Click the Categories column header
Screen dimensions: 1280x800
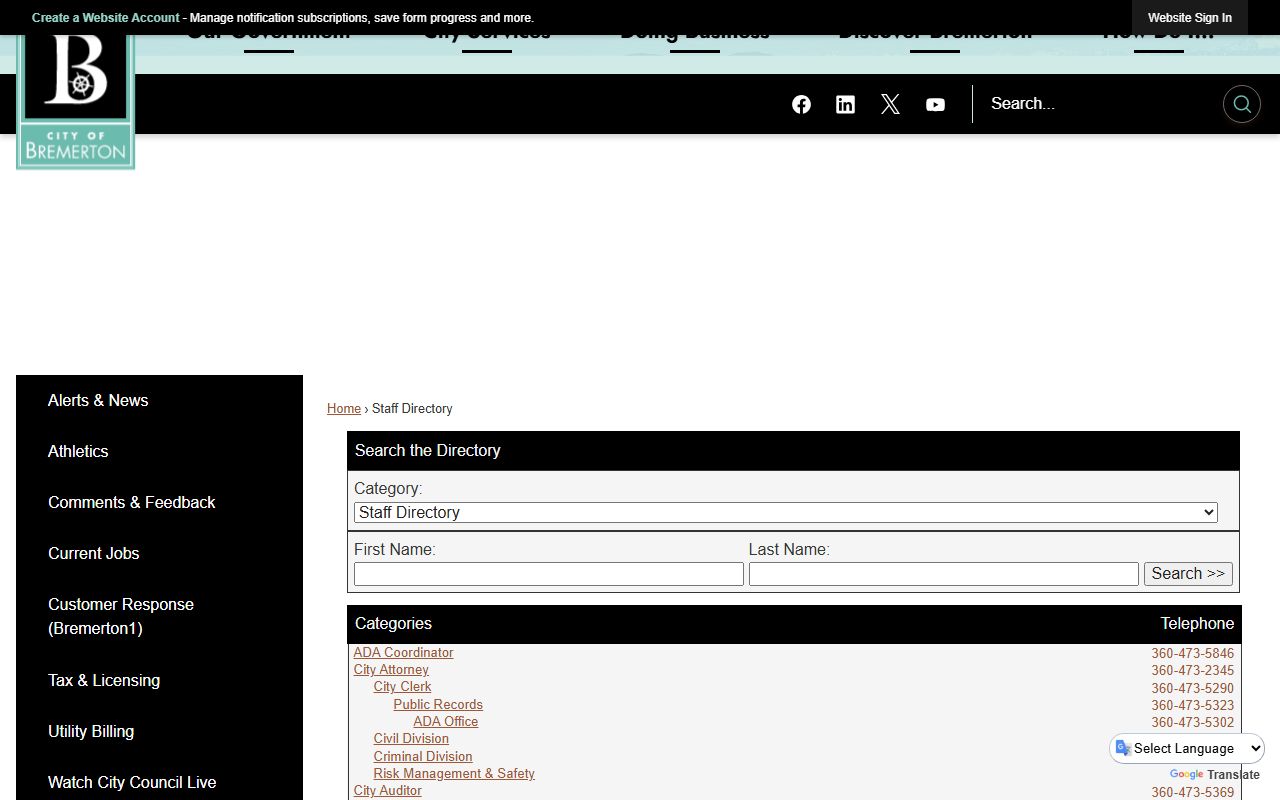(x=393, y=624)
